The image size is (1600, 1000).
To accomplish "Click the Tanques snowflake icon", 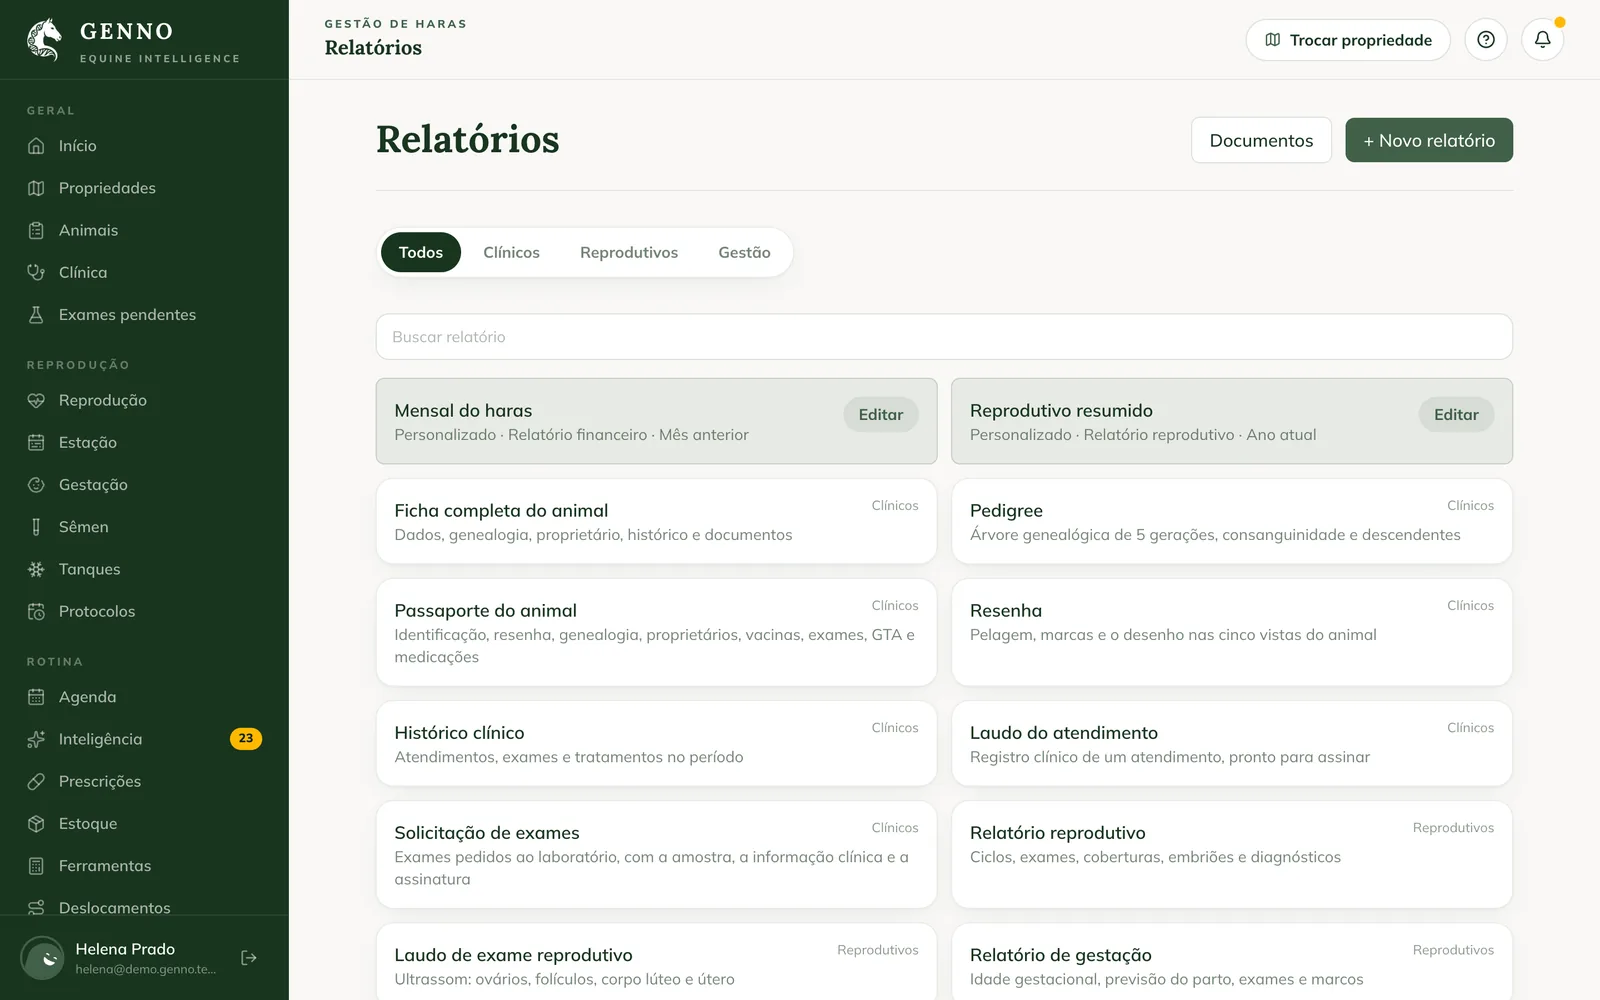I will 36,569.
